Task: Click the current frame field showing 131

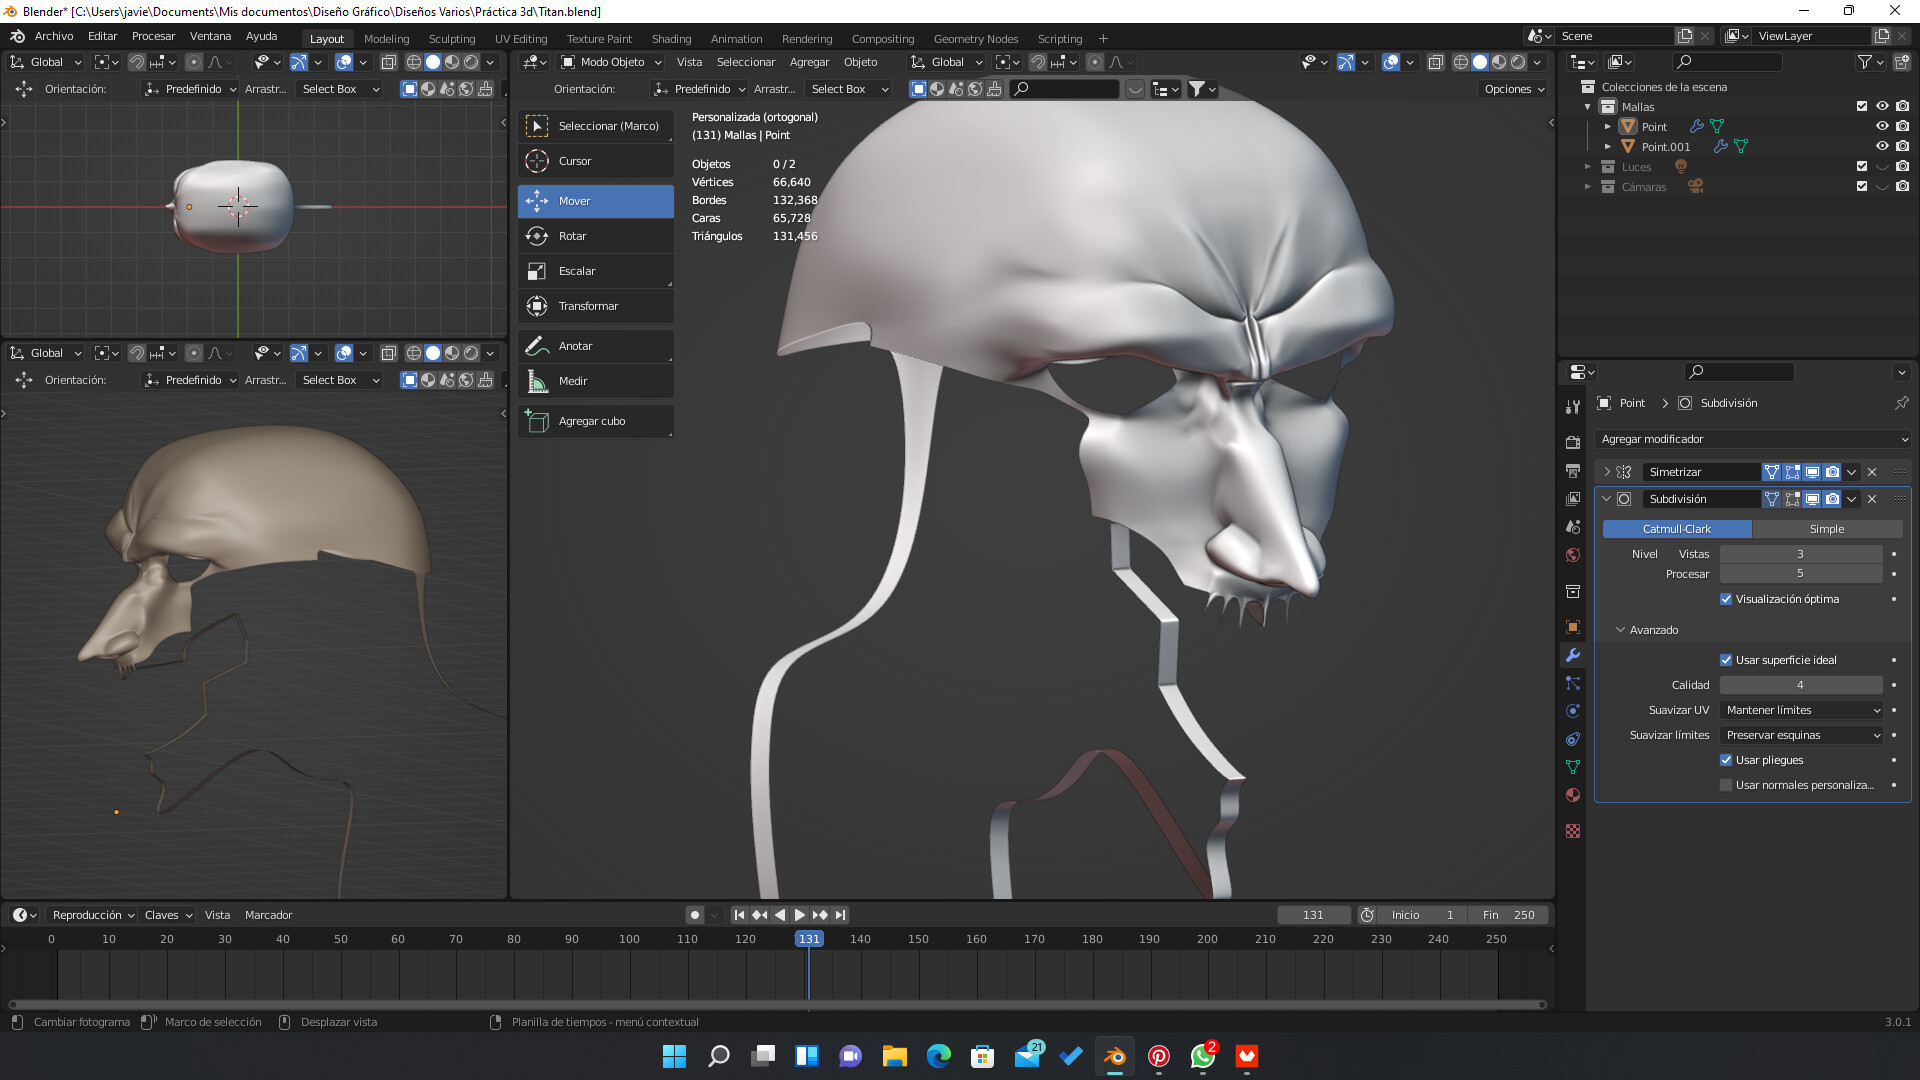Action: [x=1314, y=915]
